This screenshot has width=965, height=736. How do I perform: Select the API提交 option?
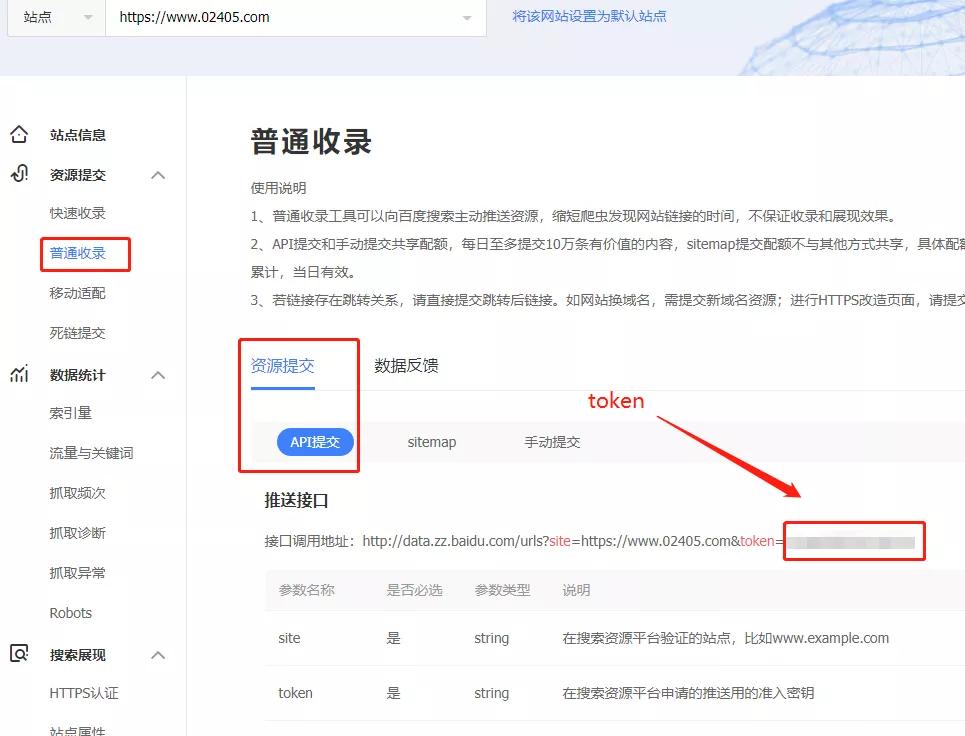click(315, 442)
